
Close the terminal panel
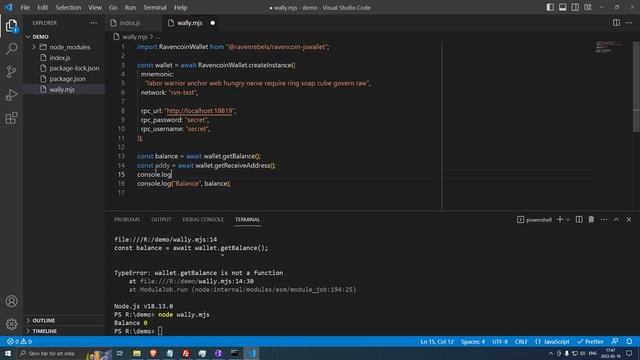[x=629, y=220]
